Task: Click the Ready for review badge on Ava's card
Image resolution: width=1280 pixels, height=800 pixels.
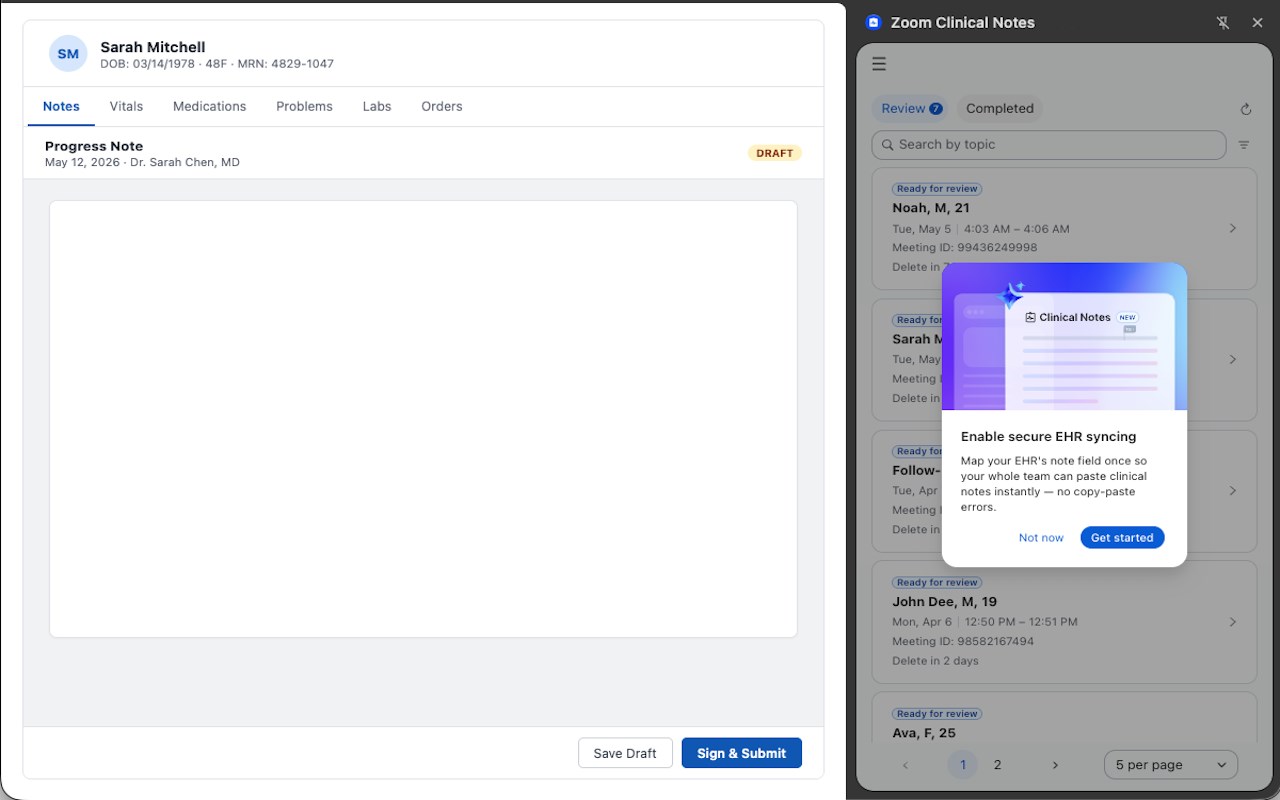Action: 937,714
